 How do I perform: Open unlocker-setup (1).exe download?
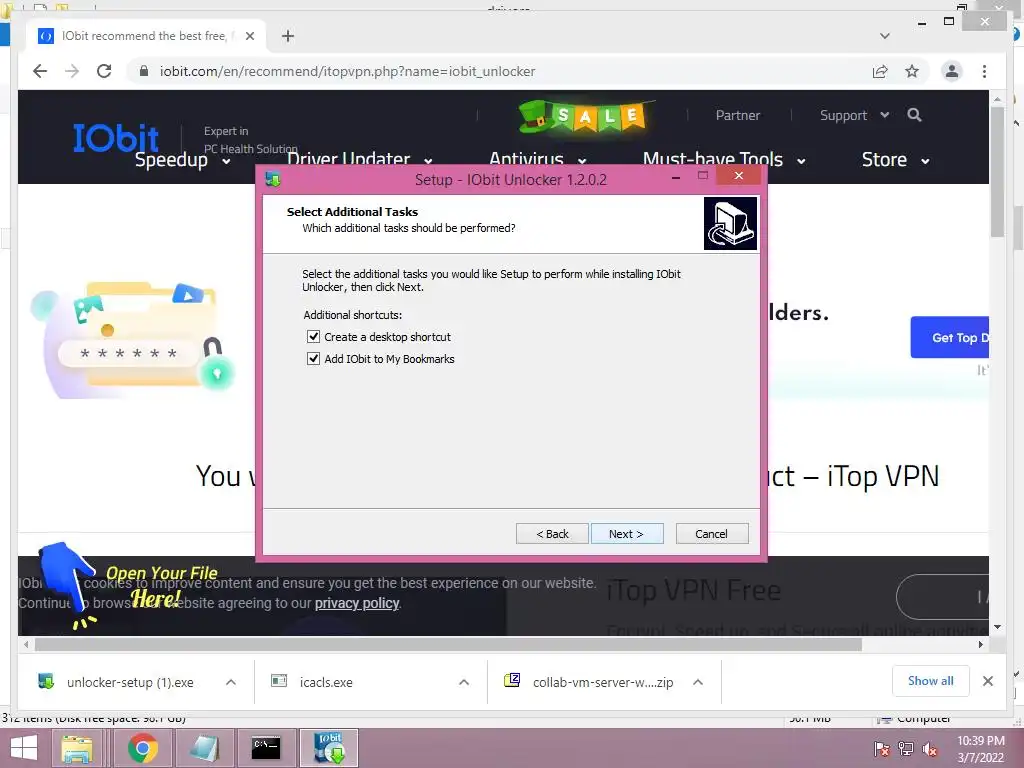(x=130, y=682)
